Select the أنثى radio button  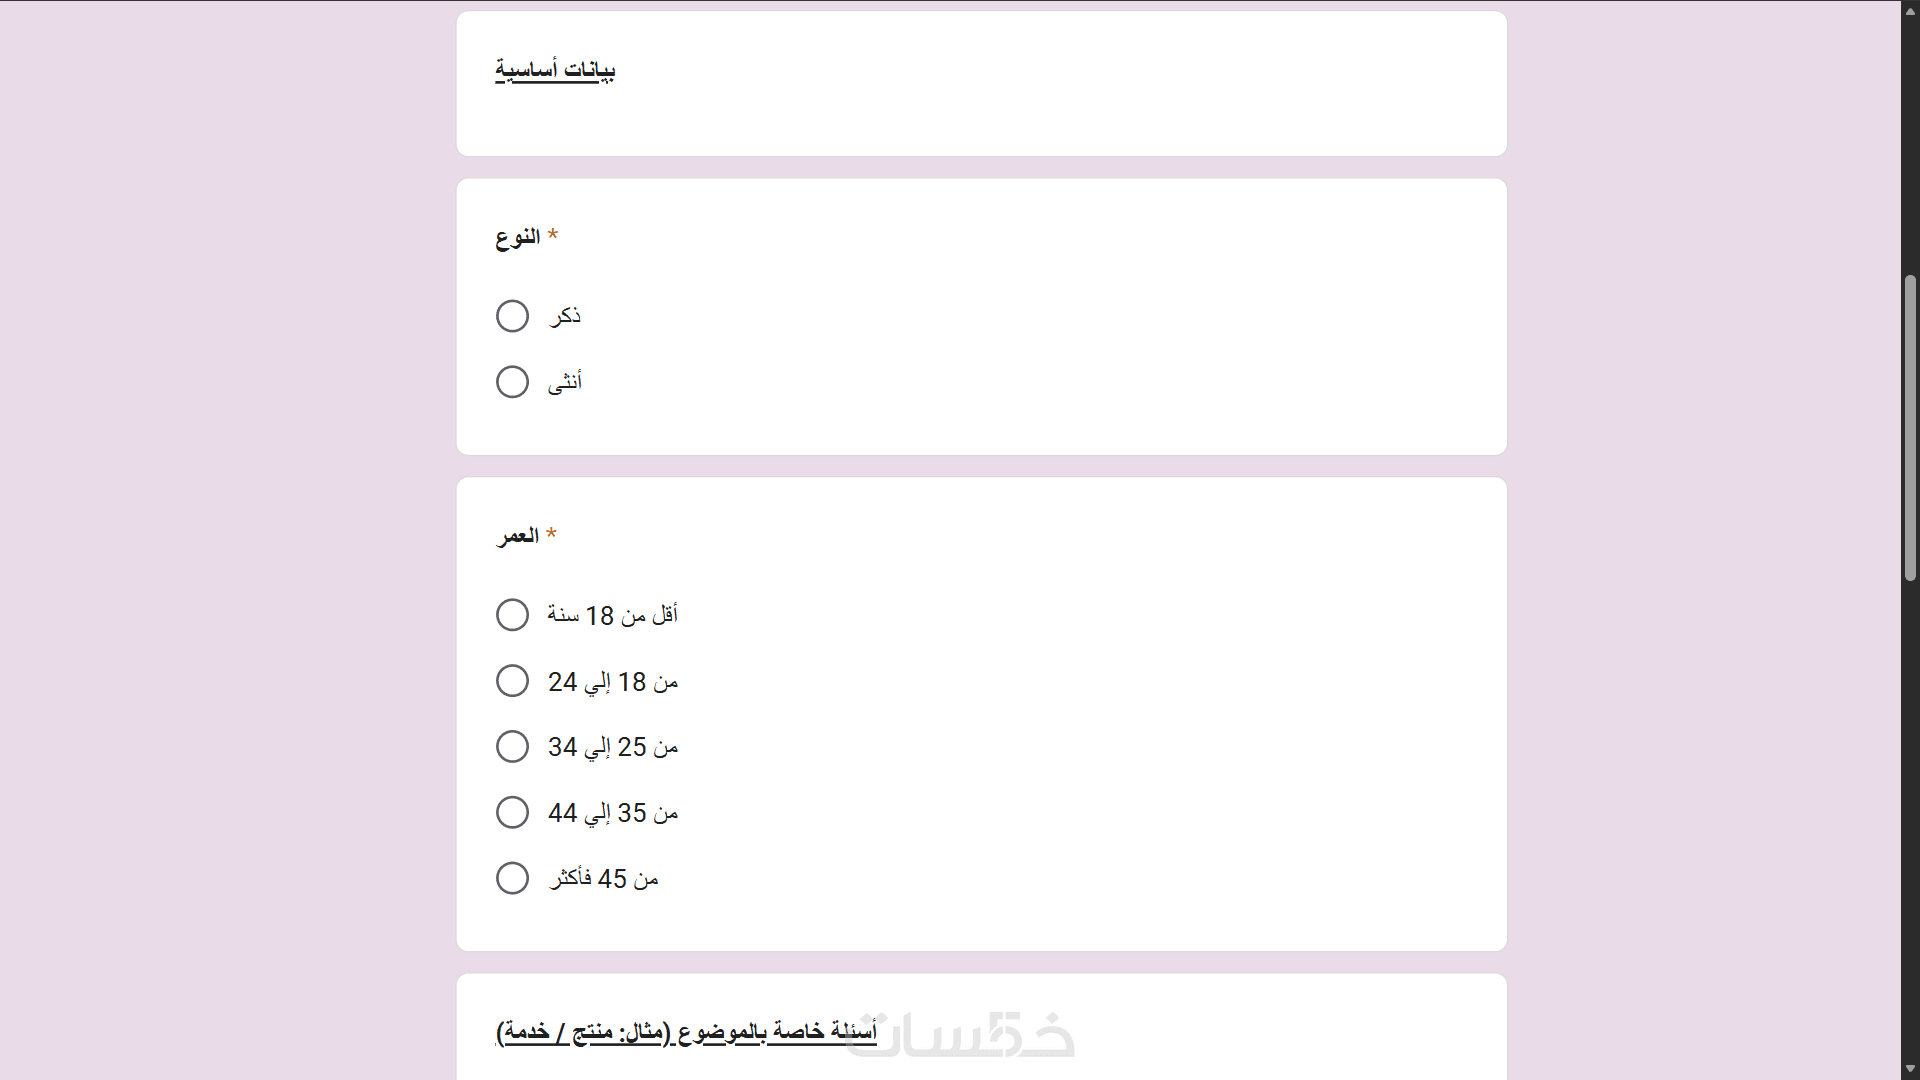click(x=512, y=382)
